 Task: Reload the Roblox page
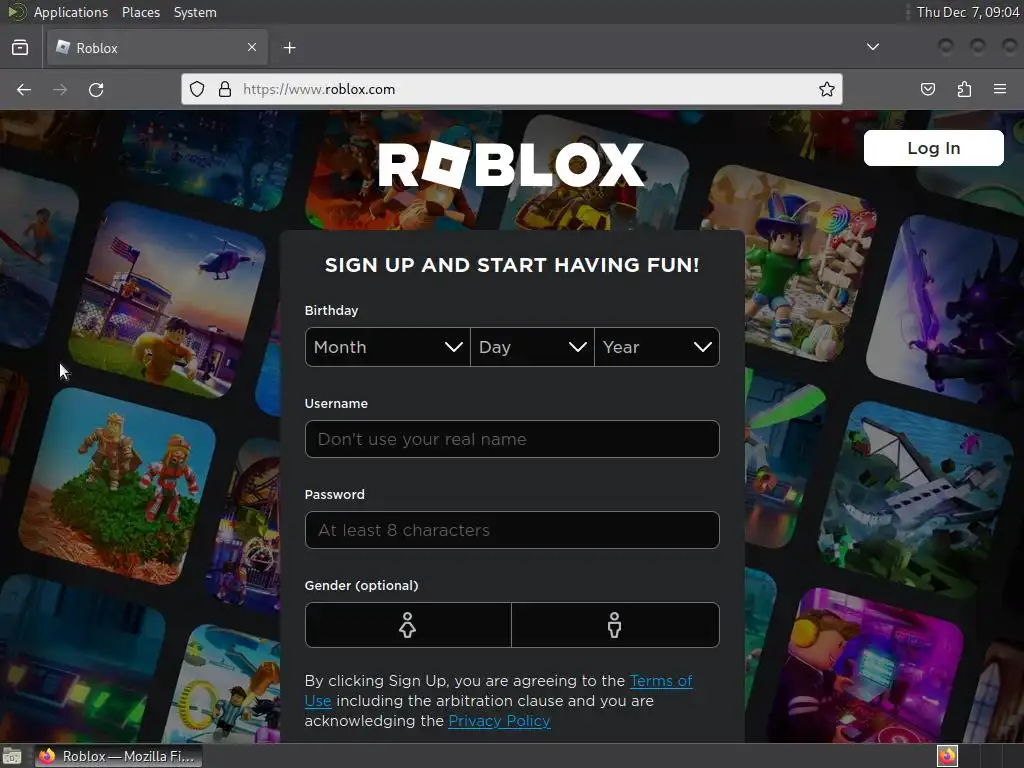96,89
